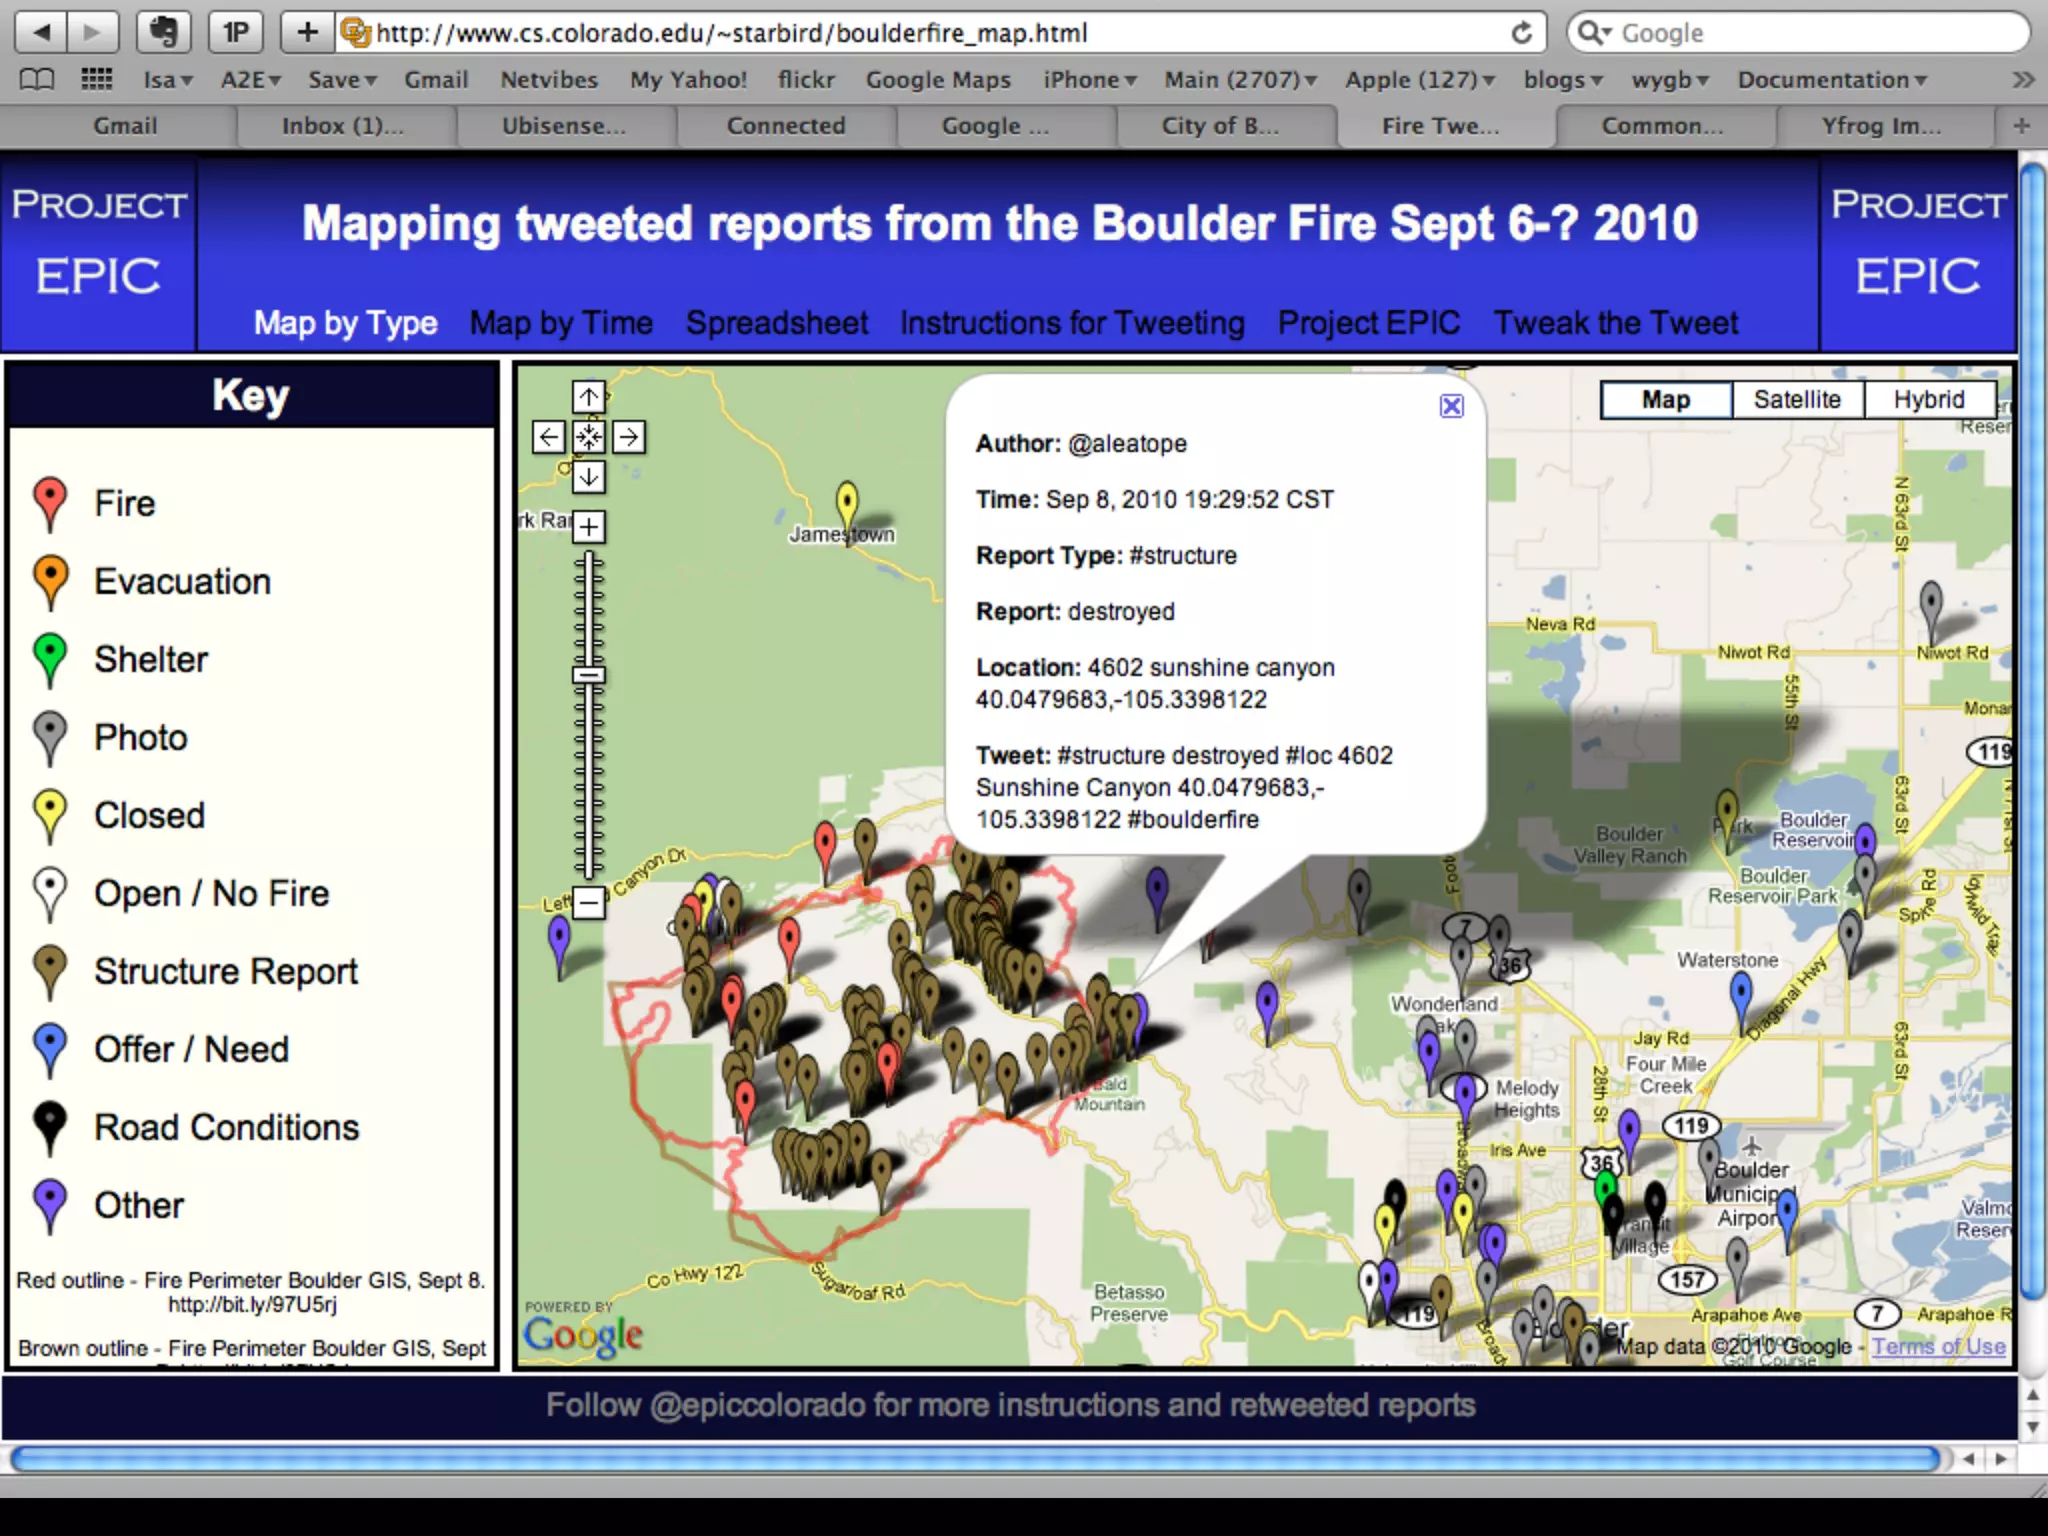The height and width of the screenshot is (1536, 2048).
Task: Expand the blogs bookmark folder
Action: (1562, 80)
